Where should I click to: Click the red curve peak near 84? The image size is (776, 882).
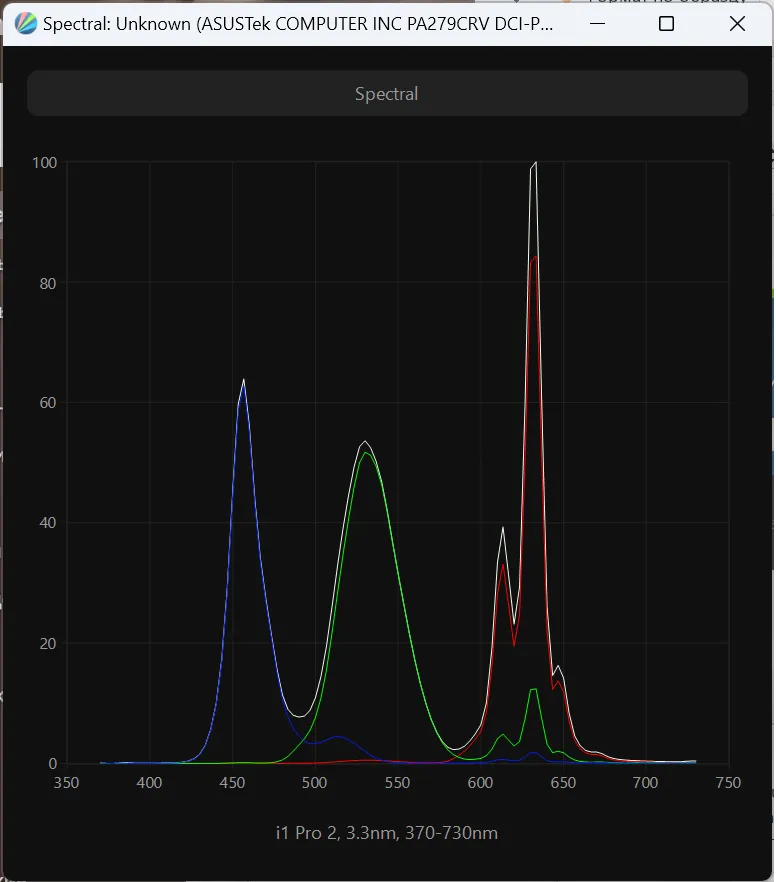pyautogui.click(x=535, y=257)
